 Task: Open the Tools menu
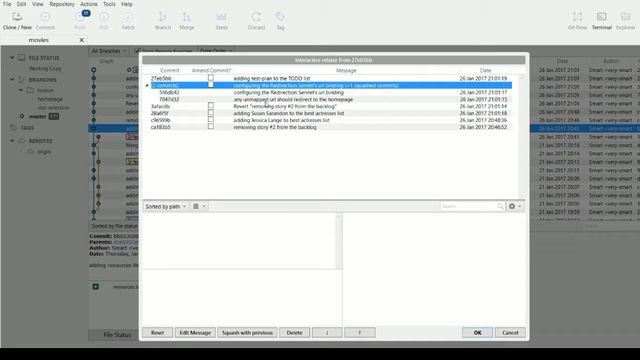tap(109, 4)
